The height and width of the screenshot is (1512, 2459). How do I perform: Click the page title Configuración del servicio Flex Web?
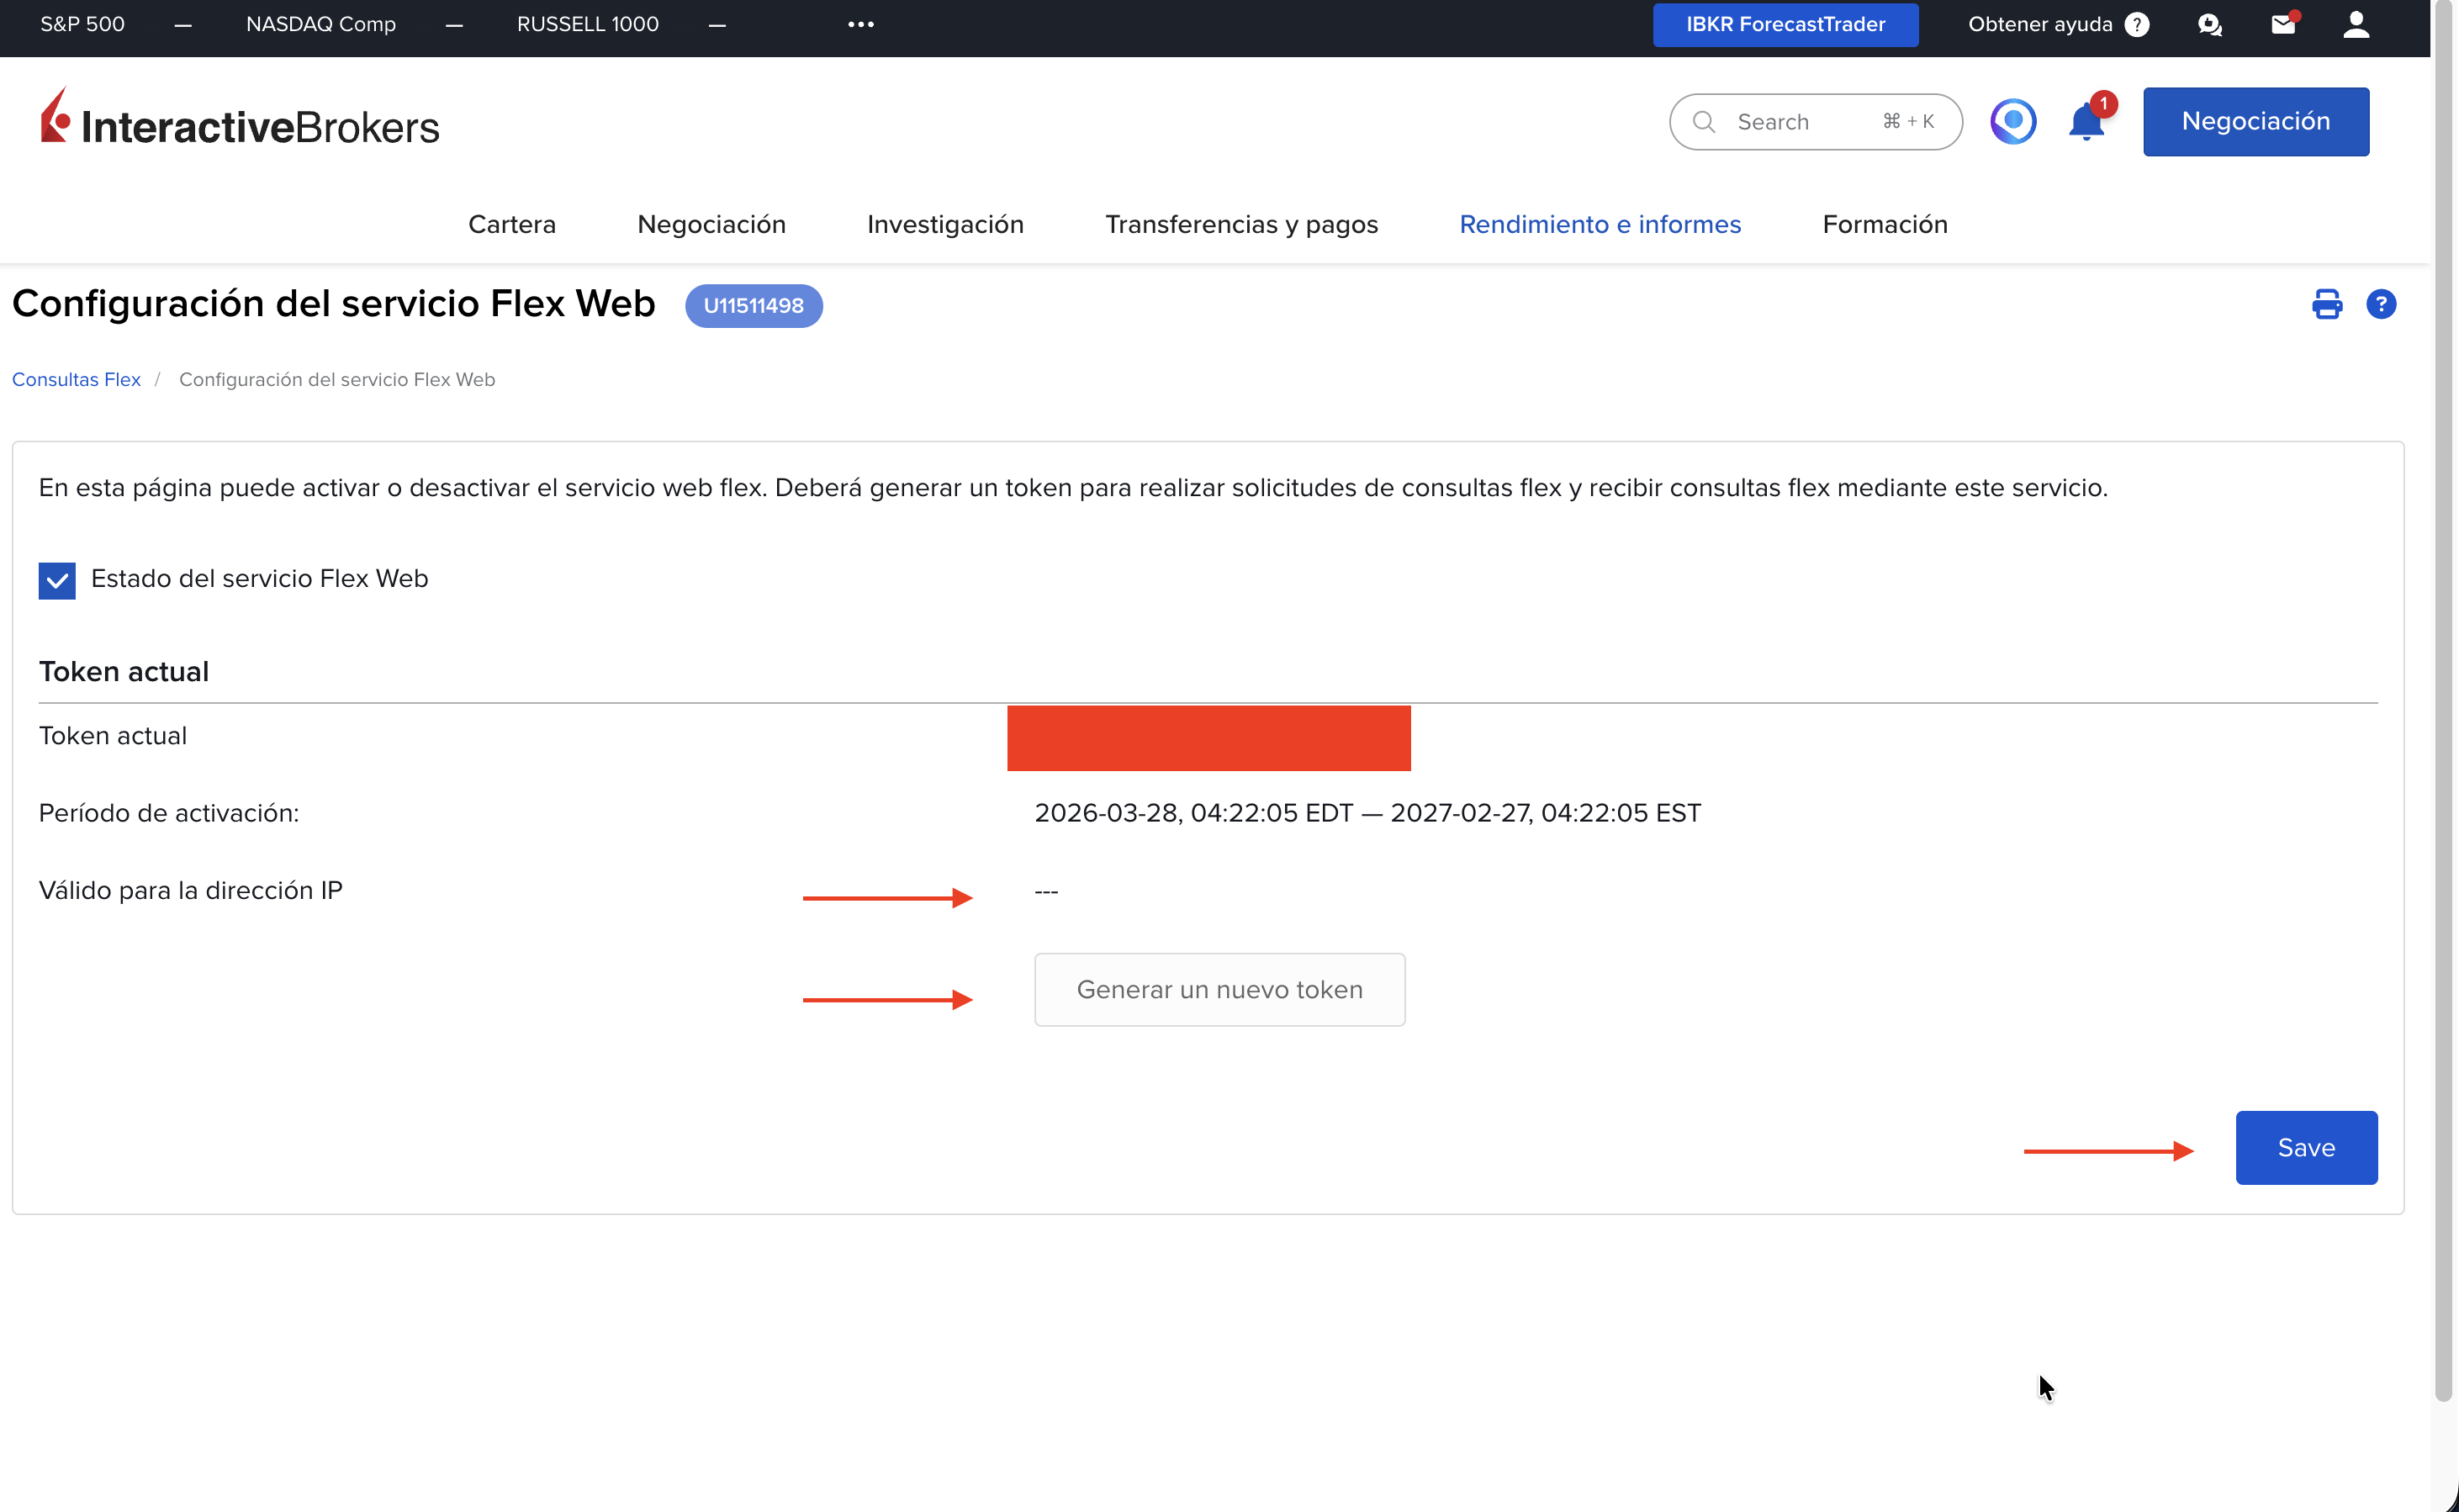pyautogui.click(x=333, y=303)
